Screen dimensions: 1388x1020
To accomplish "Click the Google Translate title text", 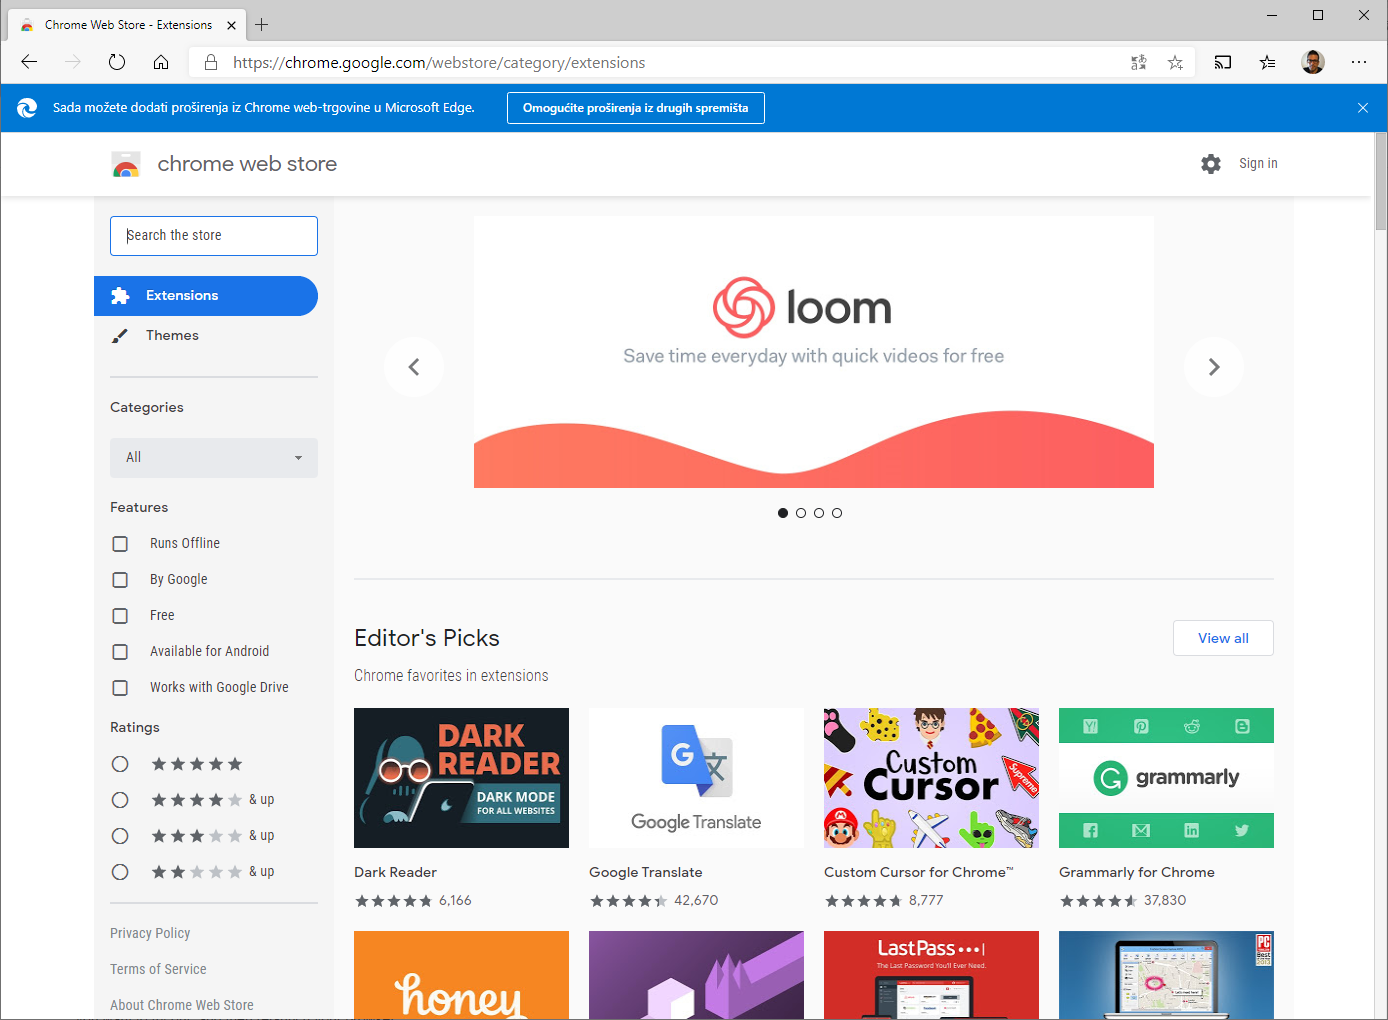I will click(646, 872).
